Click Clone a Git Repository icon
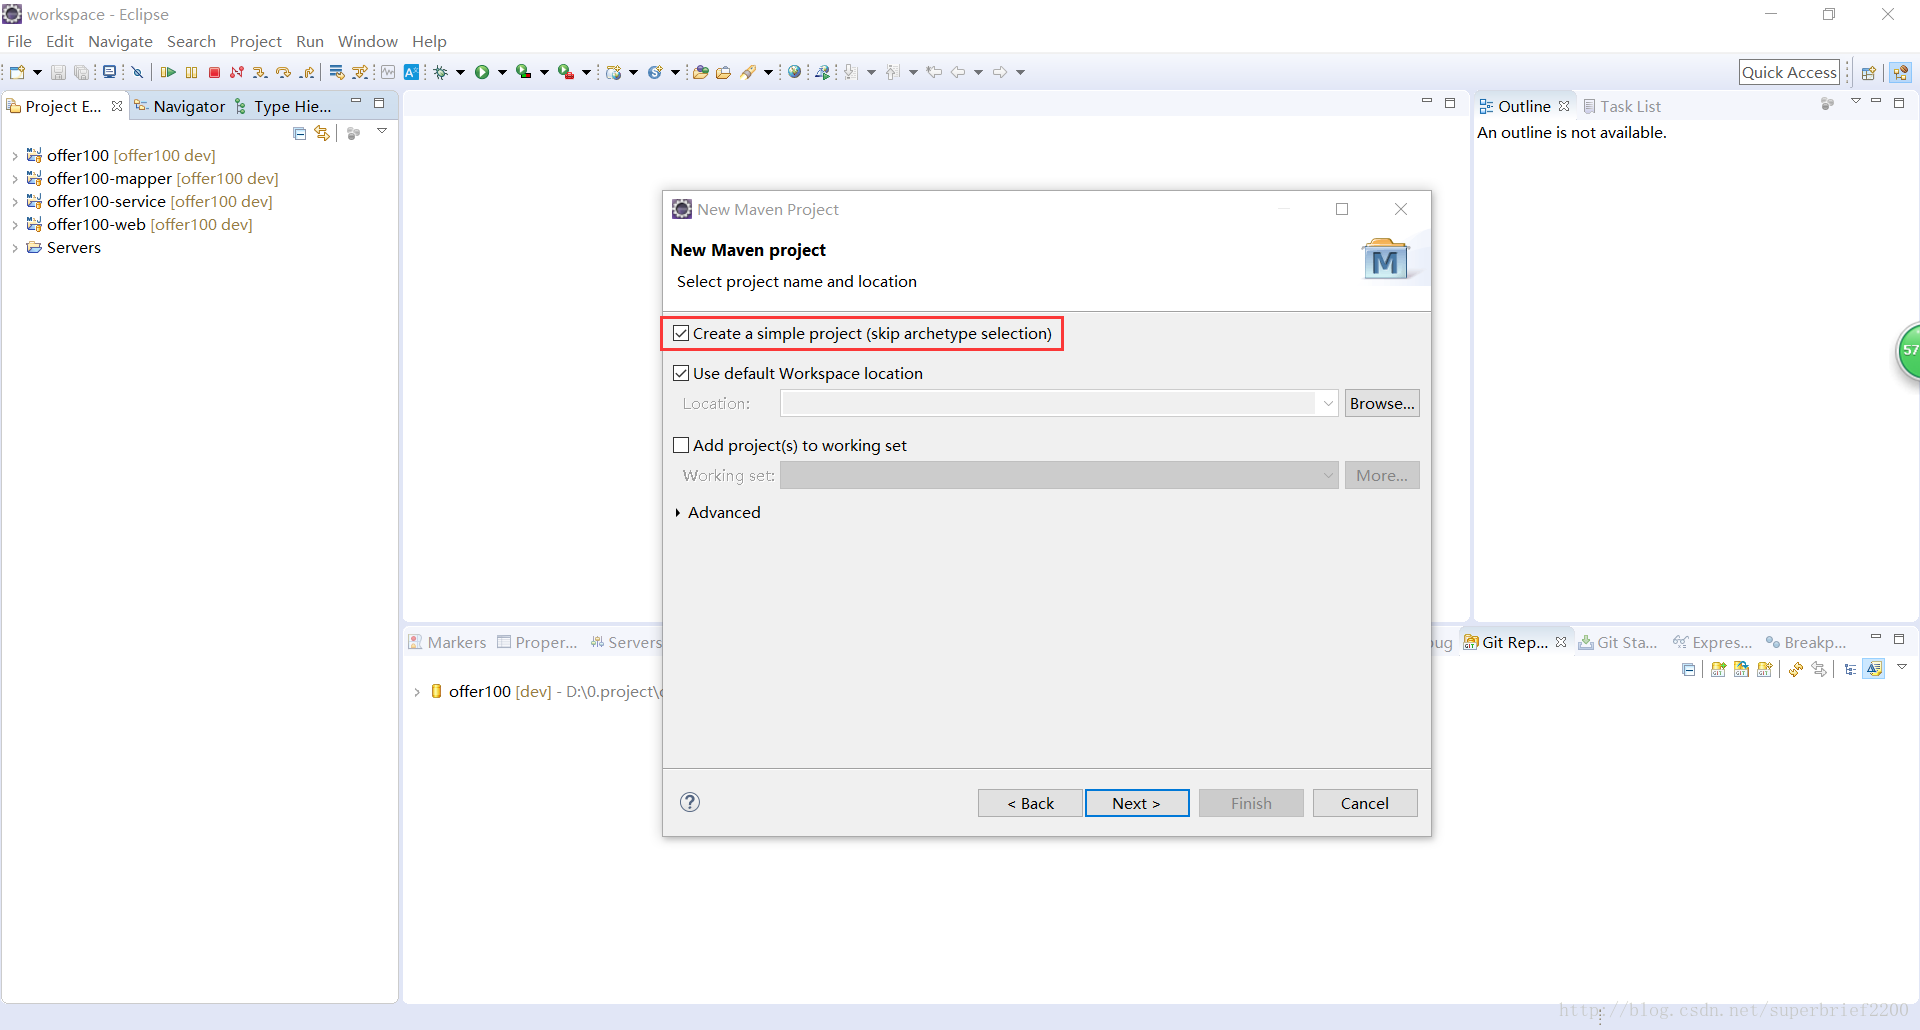 tap(1741, 669)
